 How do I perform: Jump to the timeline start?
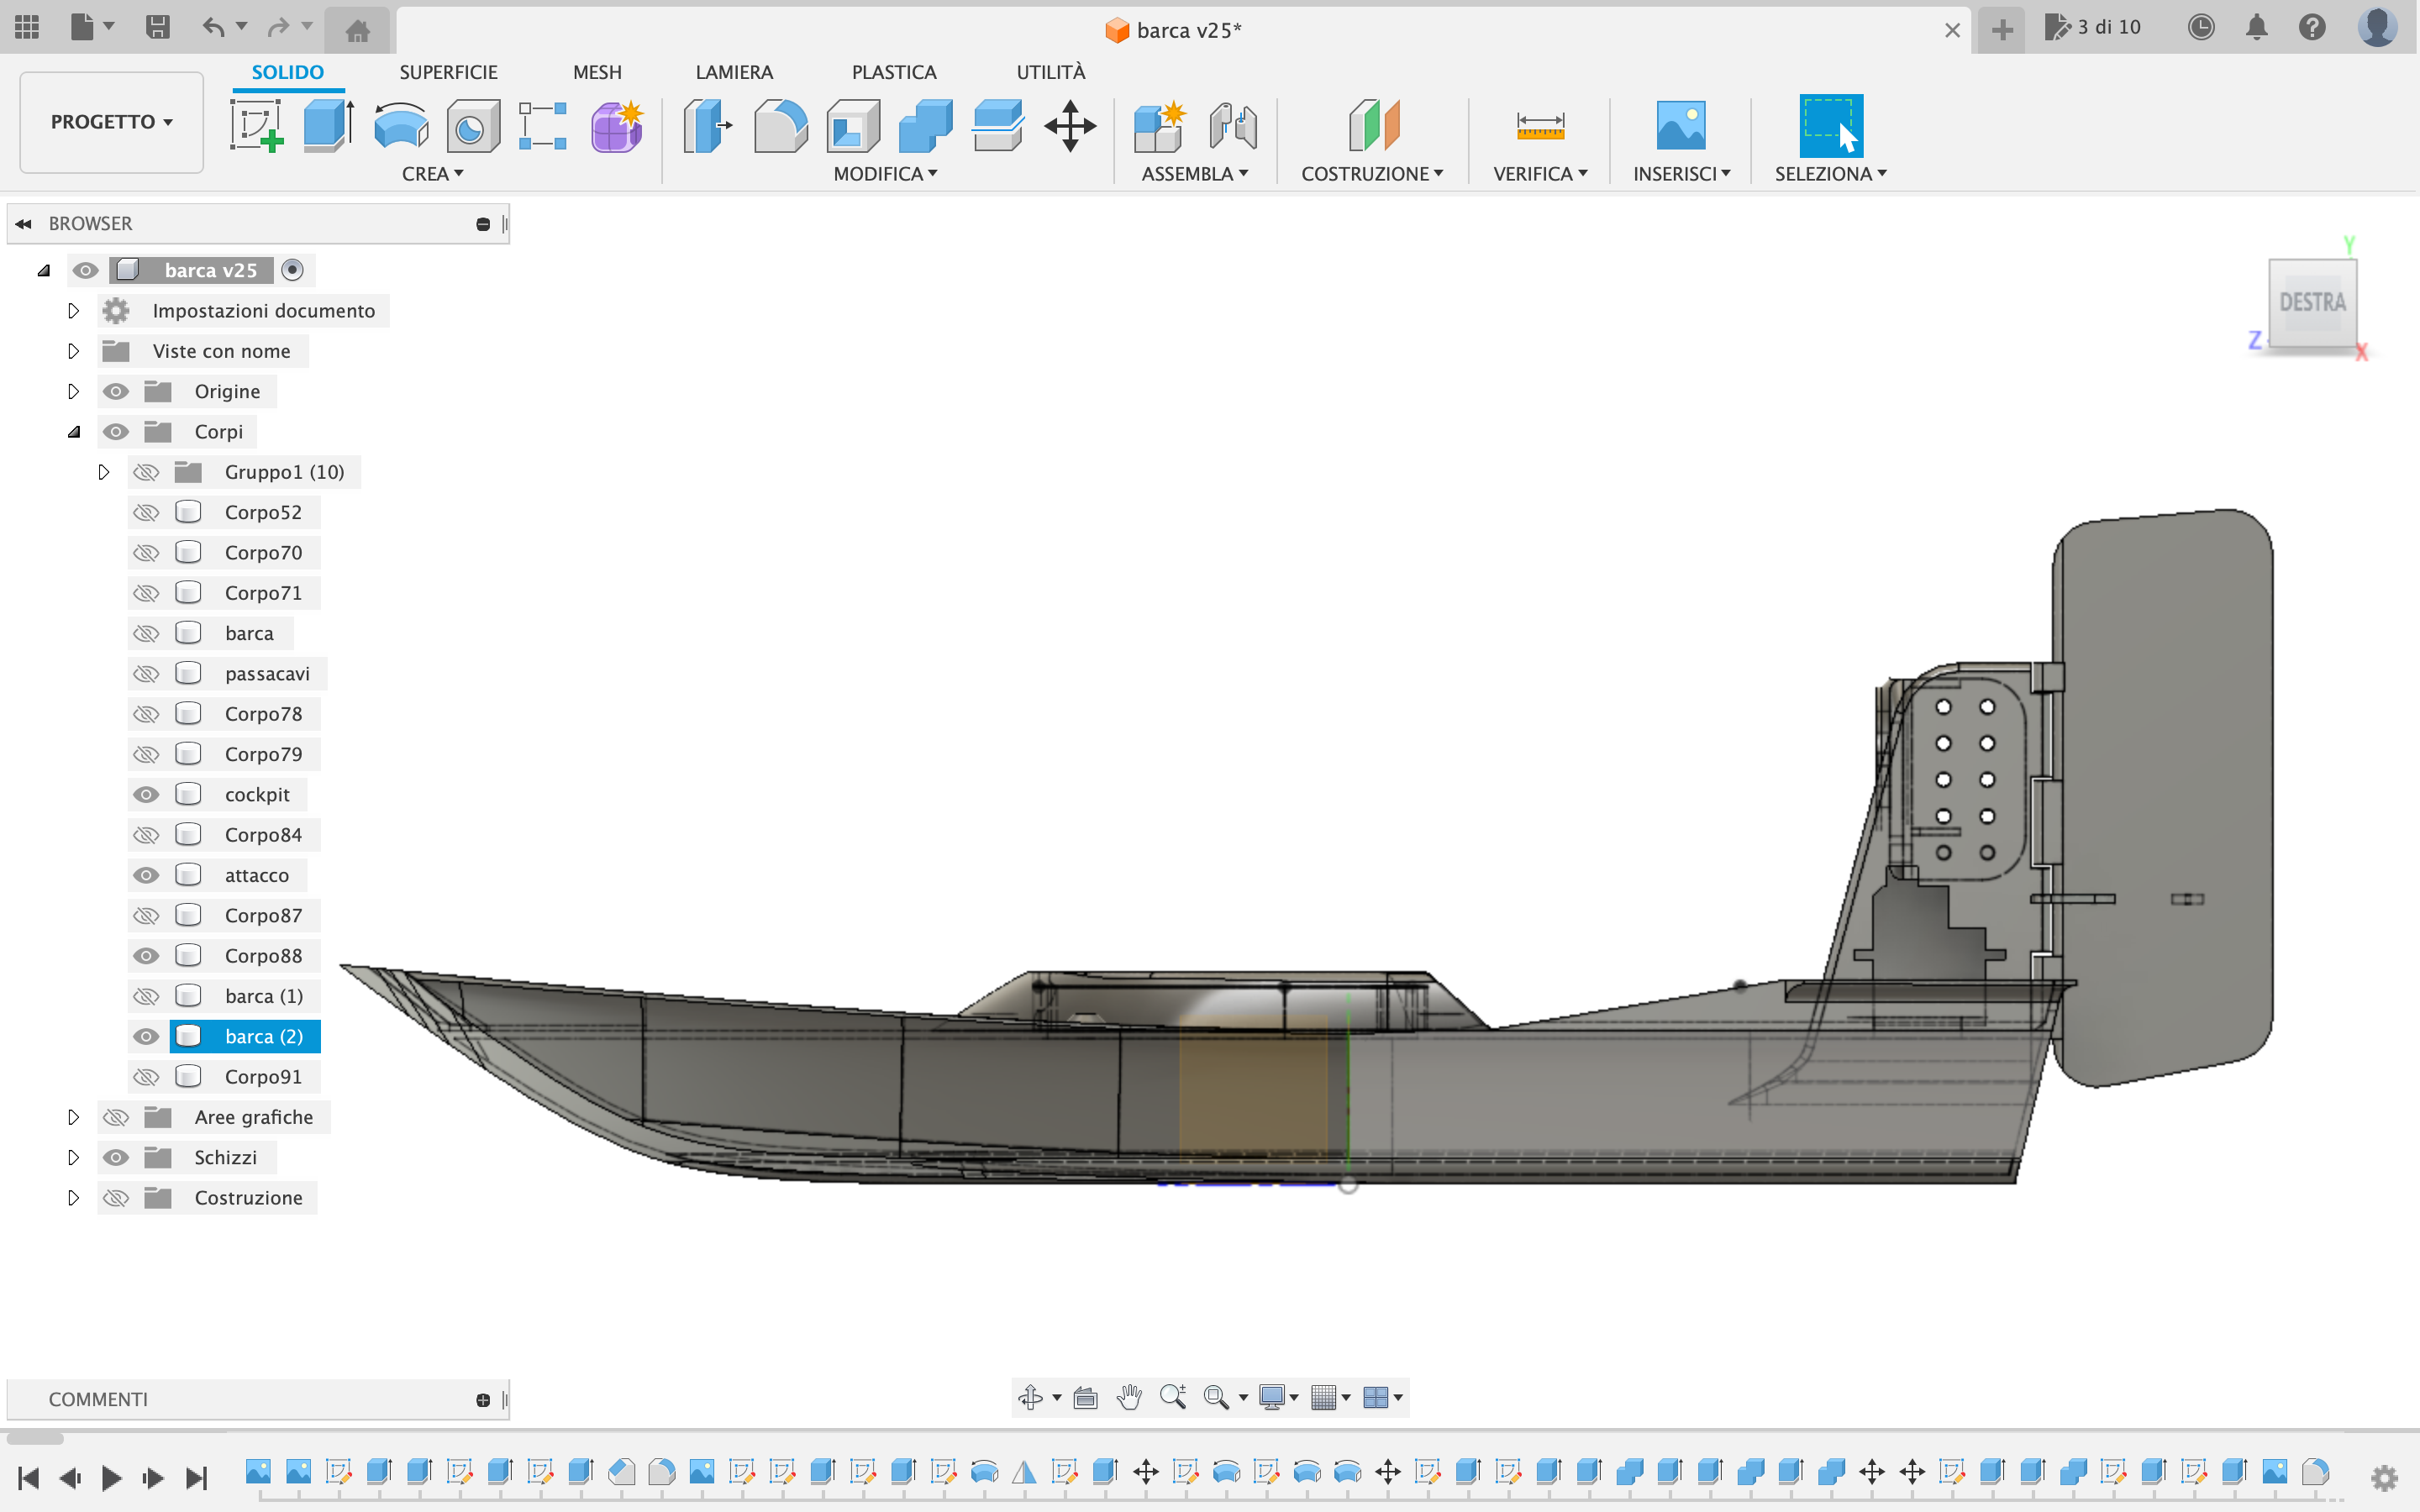pyautogui.click(x=28, y=1477)
